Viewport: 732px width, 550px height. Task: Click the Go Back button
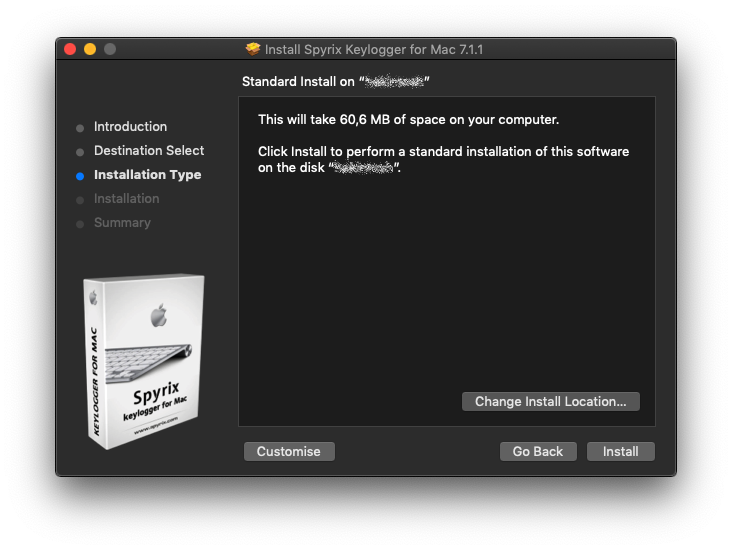pyautogui.click(x=538, y=451)
